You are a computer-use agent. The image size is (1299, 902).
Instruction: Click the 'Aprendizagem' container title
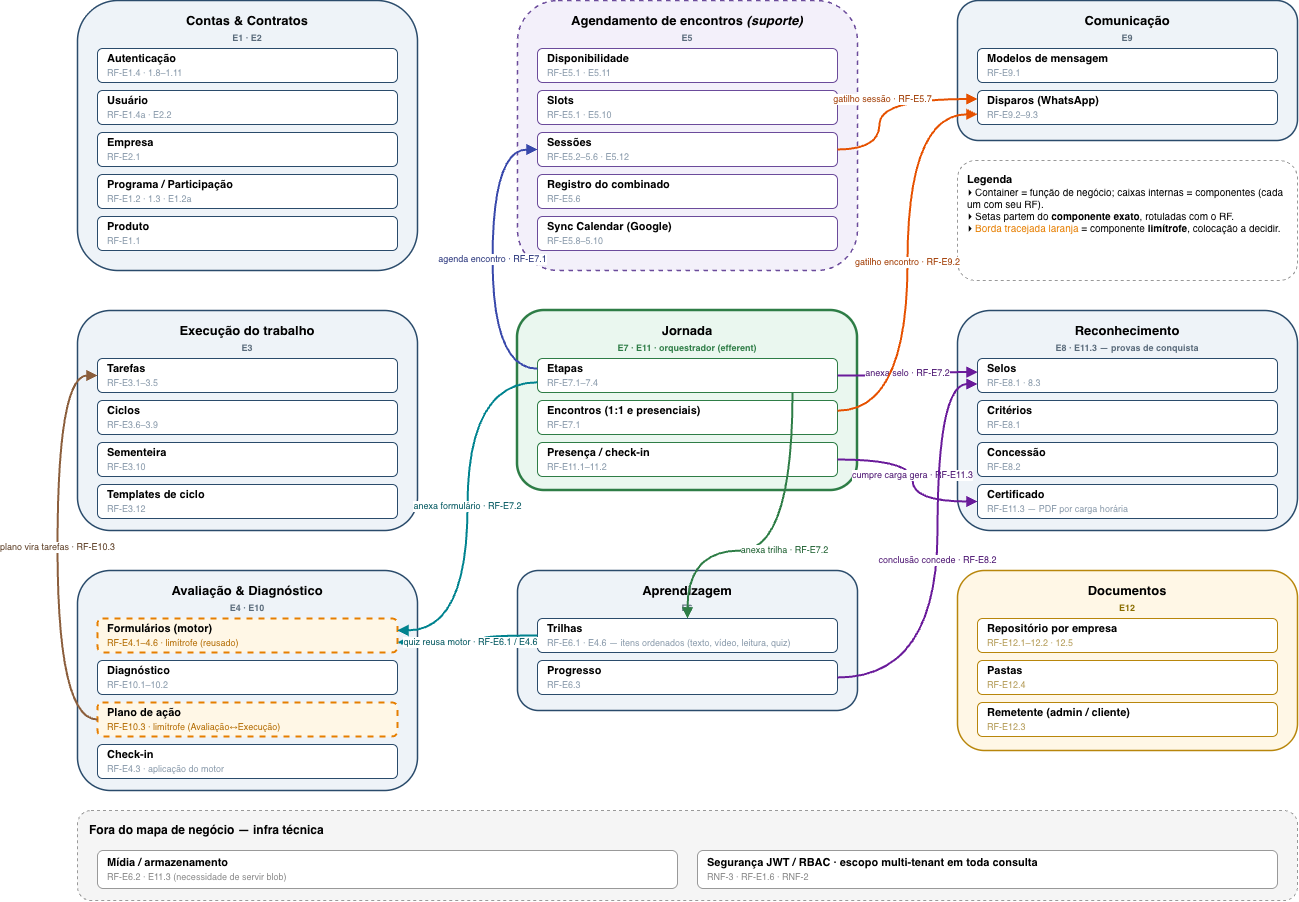pos(687,591)
